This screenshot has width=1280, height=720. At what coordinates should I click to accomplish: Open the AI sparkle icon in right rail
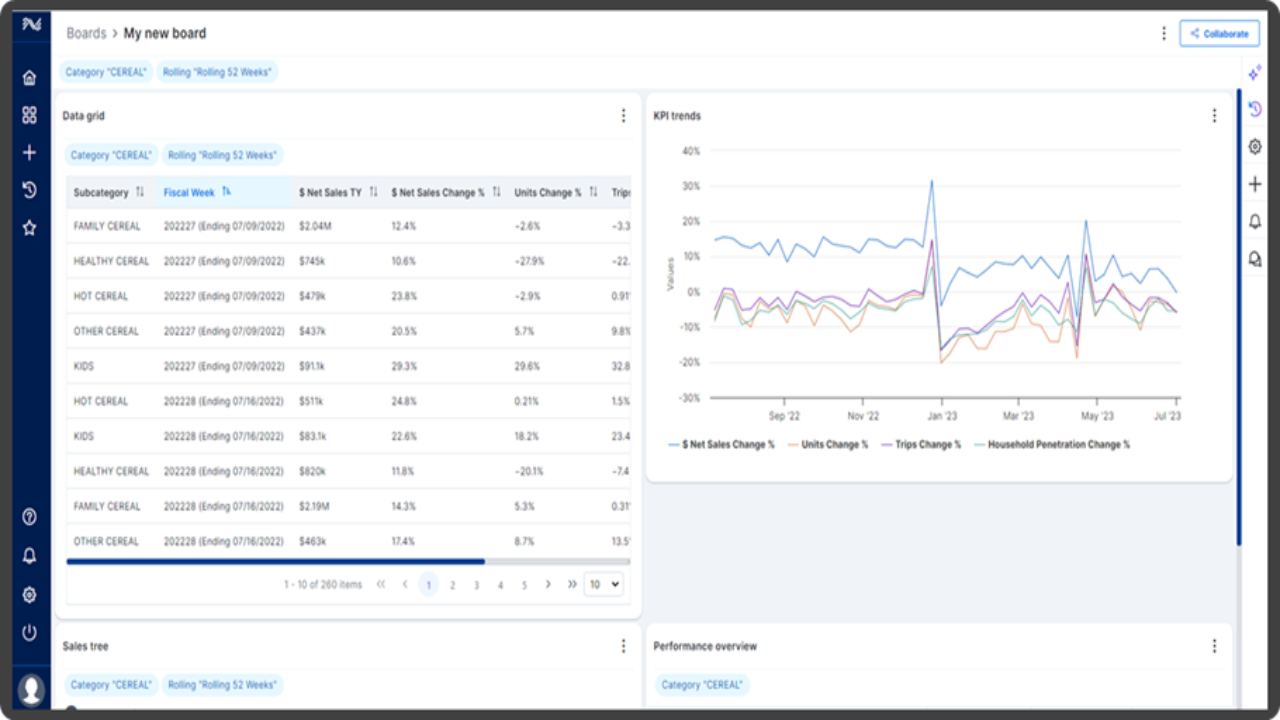(1255, 73)
